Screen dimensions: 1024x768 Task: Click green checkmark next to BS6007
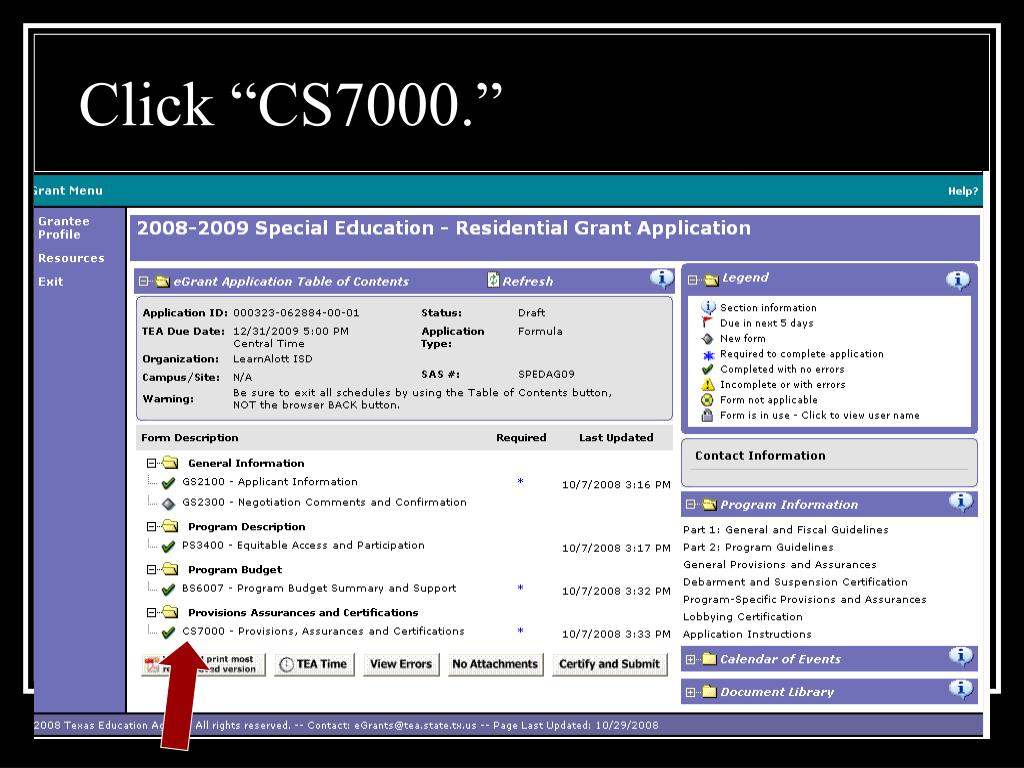pyautogui.click(x=168, y=589)
